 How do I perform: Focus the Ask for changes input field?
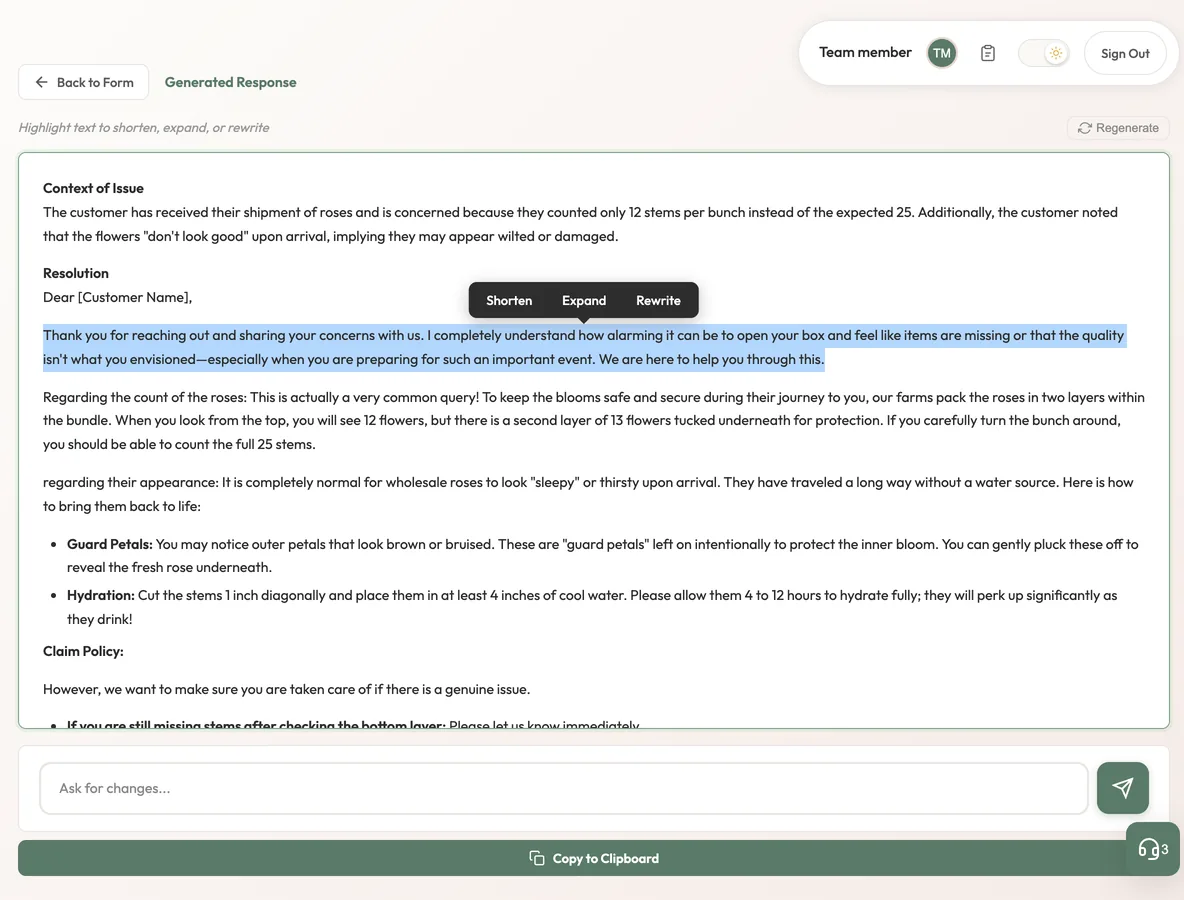tap(563, 788)
